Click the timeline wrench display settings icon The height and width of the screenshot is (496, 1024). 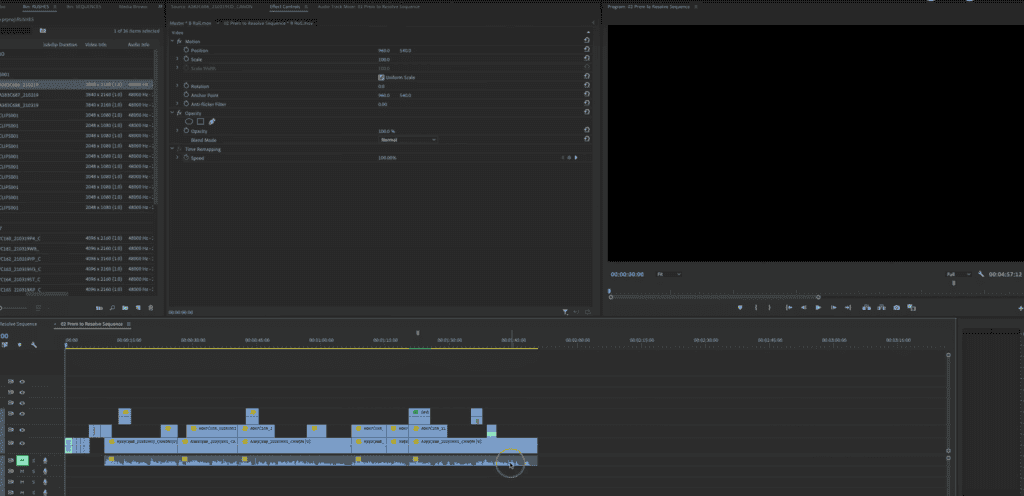(34, 345)
